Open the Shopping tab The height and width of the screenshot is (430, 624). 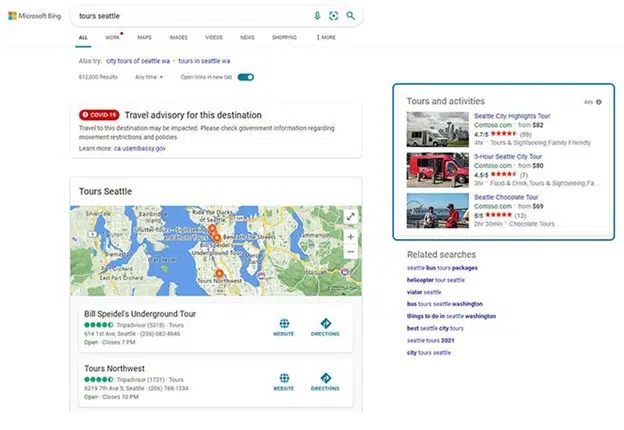(284, 37)
